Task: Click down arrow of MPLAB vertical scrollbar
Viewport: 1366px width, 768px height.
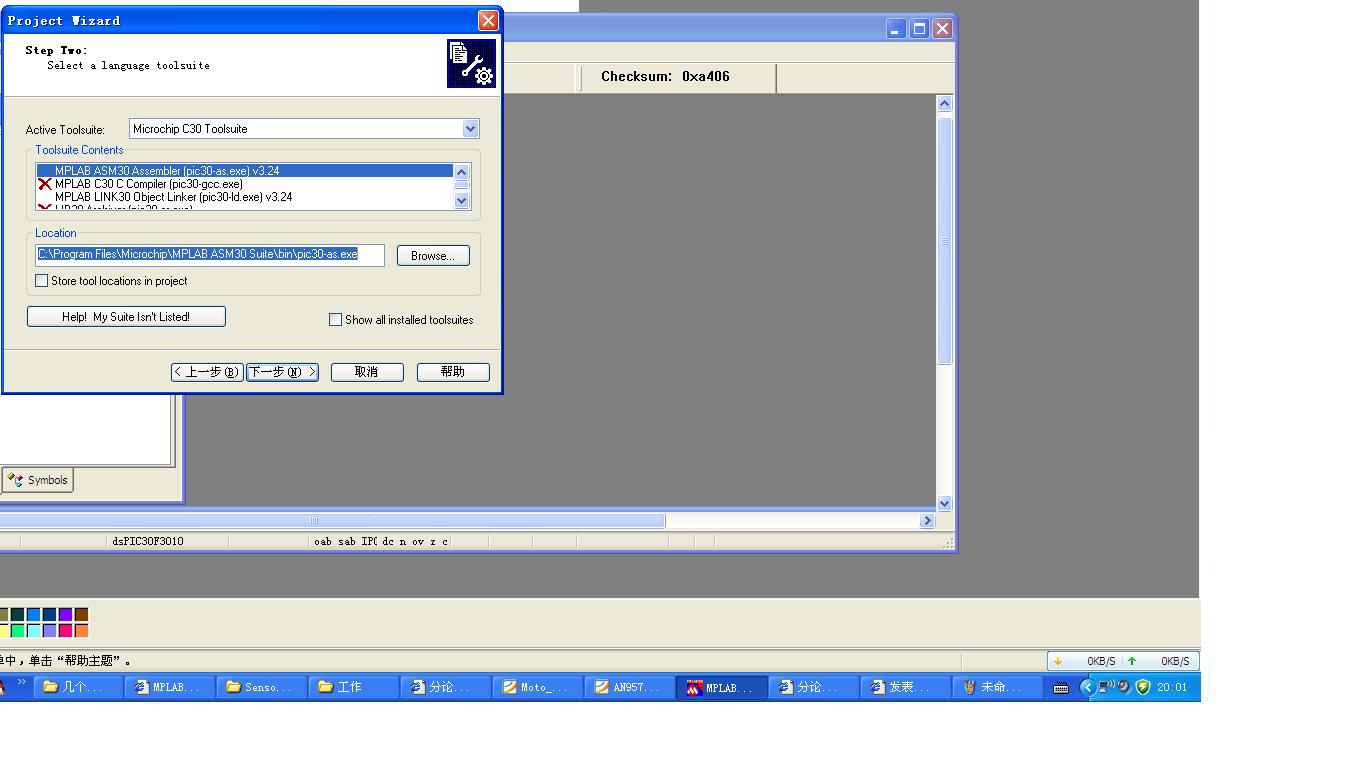Action: click(x=945, y=504)
